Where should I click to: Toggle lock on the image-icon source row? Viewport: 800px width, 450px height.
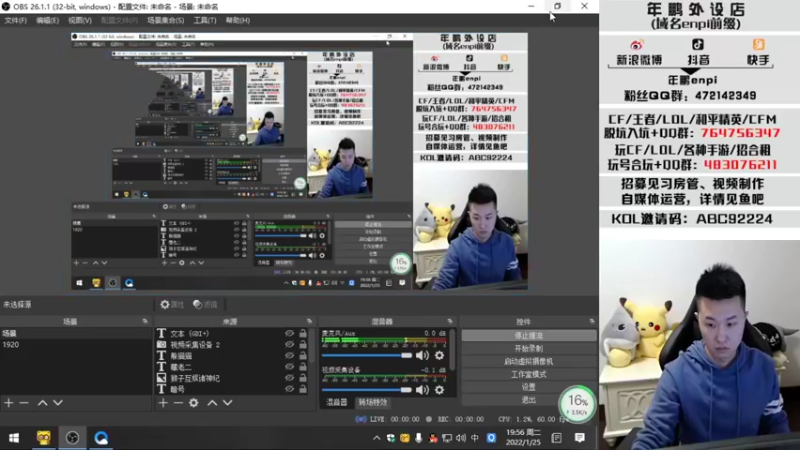pos(303,378)
